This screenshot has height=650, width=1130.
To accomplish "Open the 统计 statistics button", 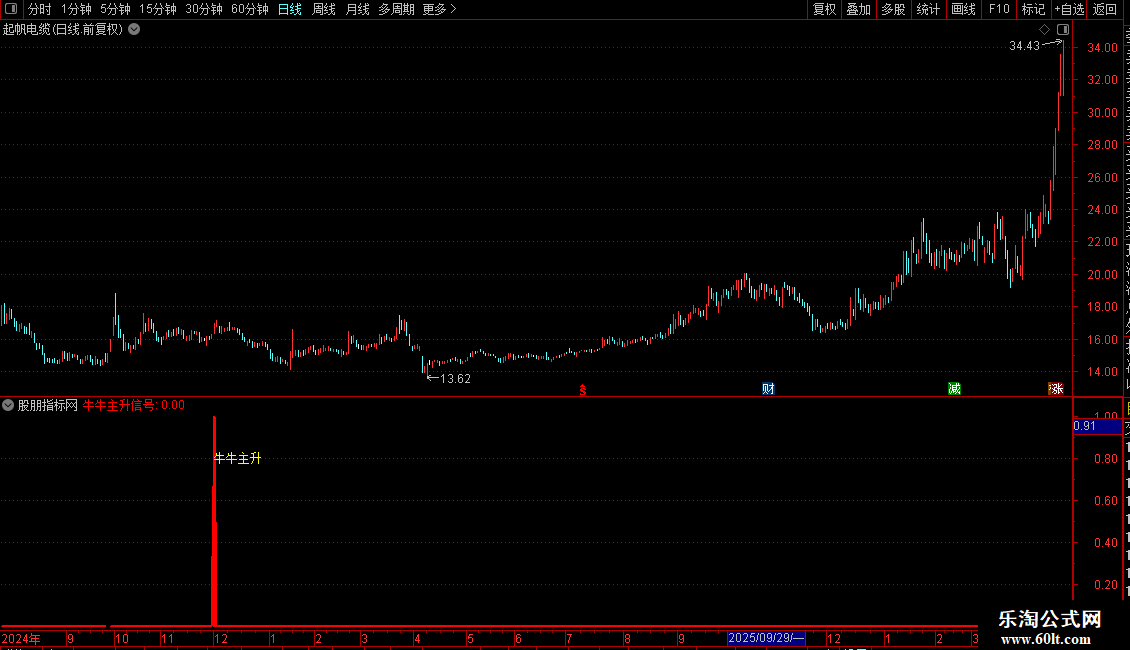I will click(927, 9).
